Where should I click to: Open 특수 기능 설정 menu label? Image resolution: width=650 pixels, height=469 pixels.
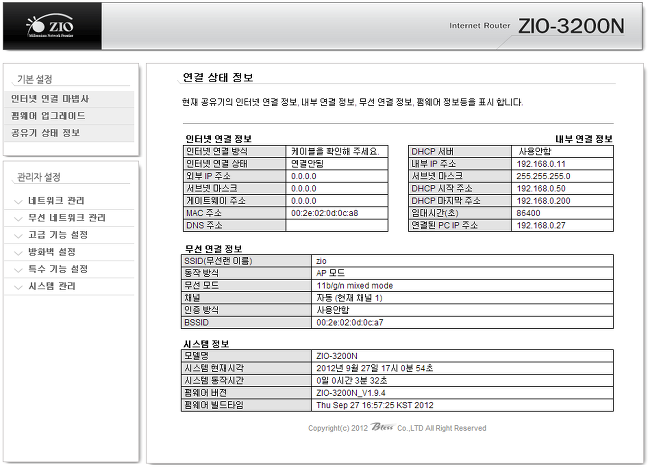coord(58,269)
